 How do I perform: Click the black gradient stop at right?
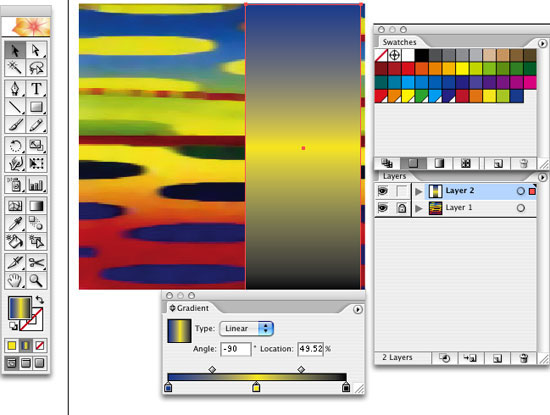tap(346, 387)
